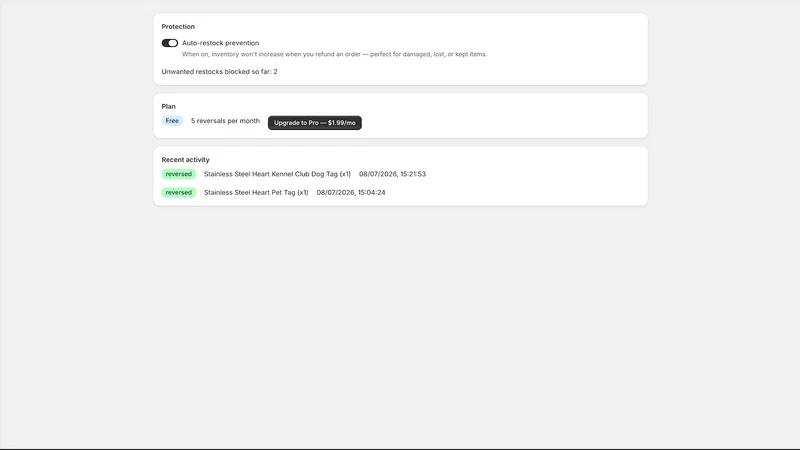Click 'Unwanted restocks blocked so far: 2' text
800x450 pixels.
(x=219, y=71)
